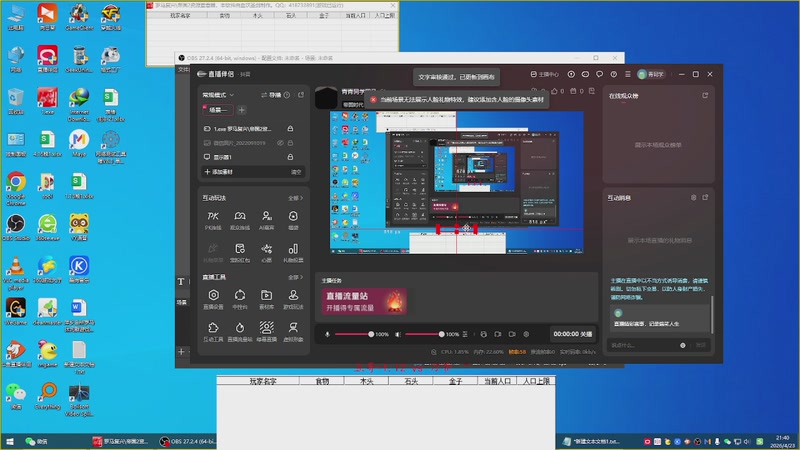Pop out the scene panel with top-right icon
The height and width of the screenshot is (450, 800).
pos(301,95)
